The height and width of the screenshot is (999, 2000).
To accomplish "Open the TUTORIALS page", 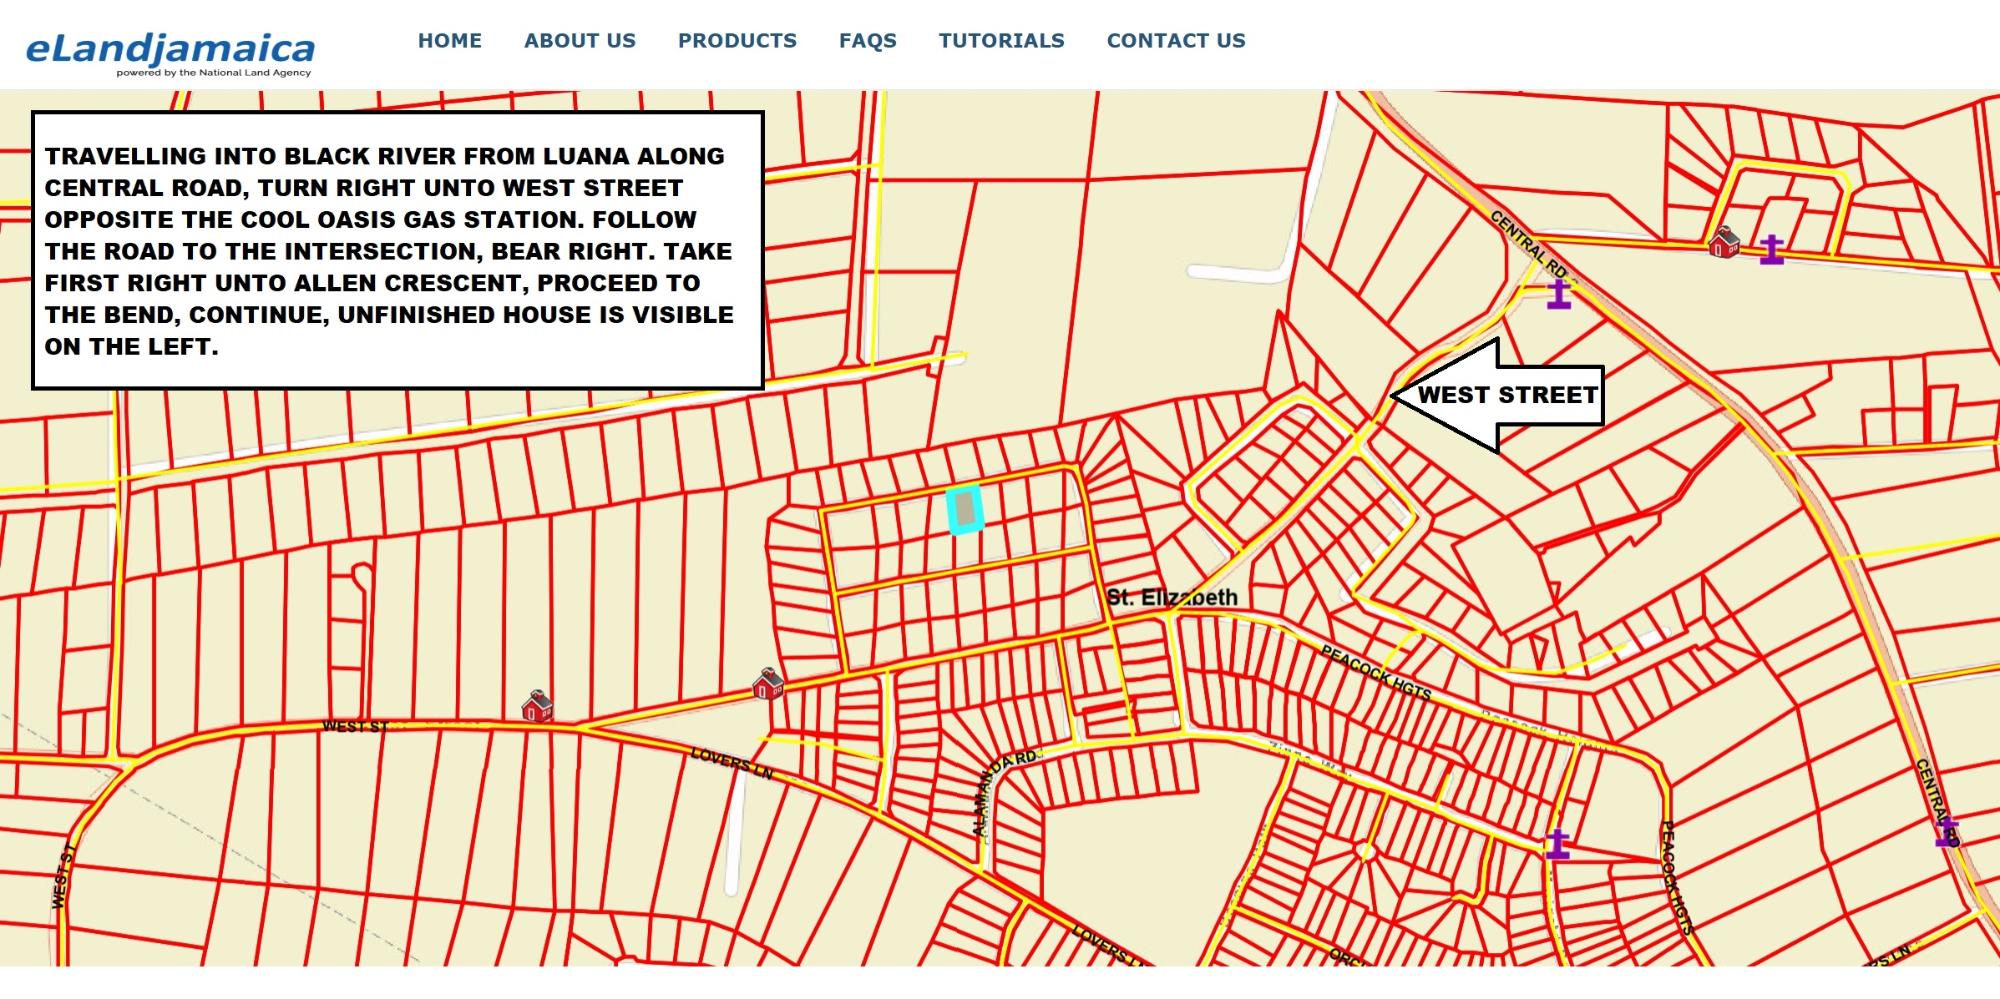I will click(1001, 41).
